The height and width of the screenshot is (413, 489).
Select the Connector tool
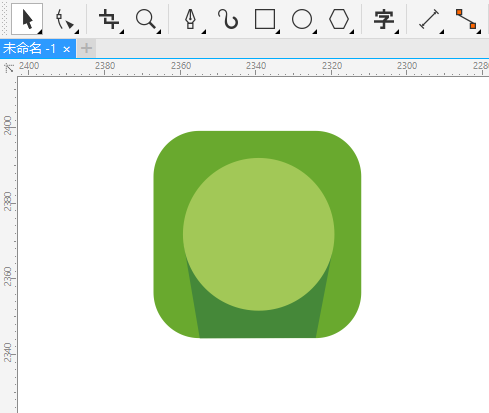(466, 19)
